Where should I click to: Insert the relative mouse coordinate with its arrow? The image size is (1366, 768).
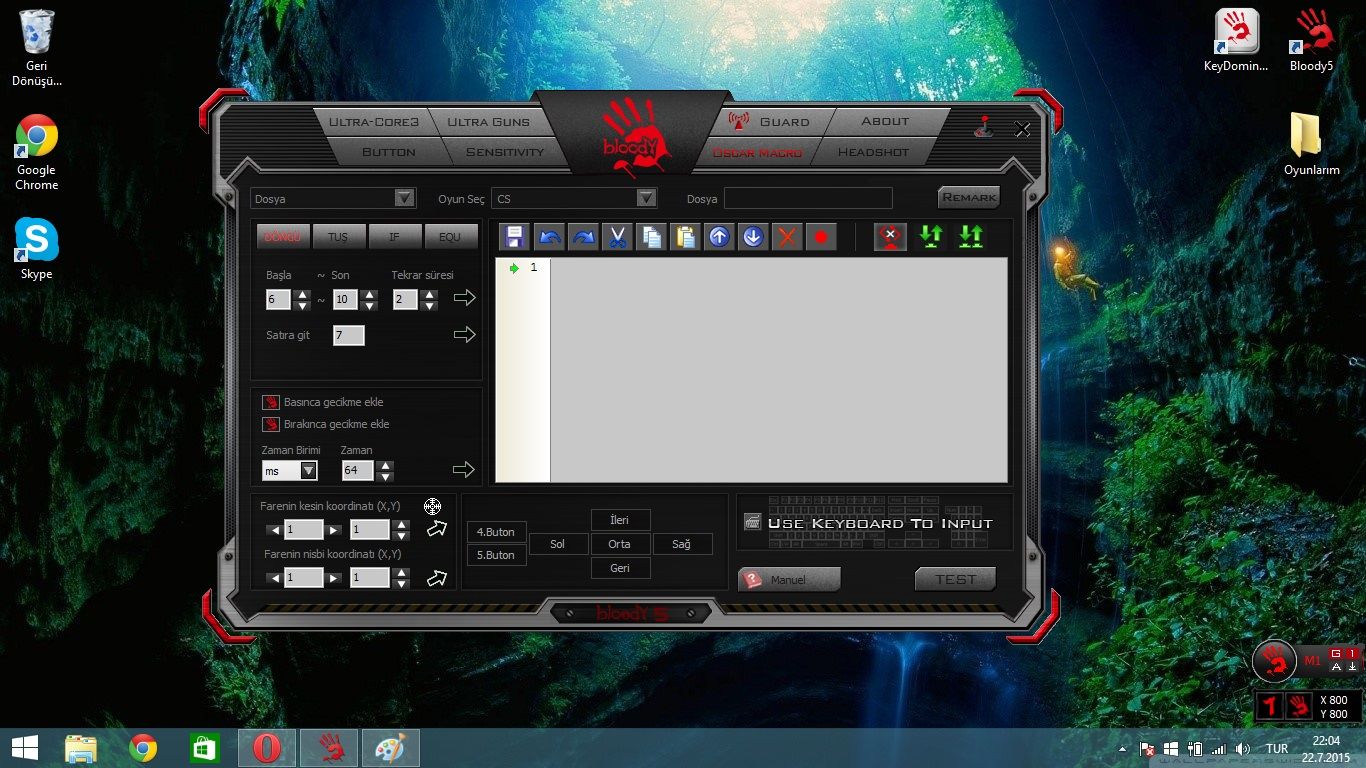(x=437, y=578)
